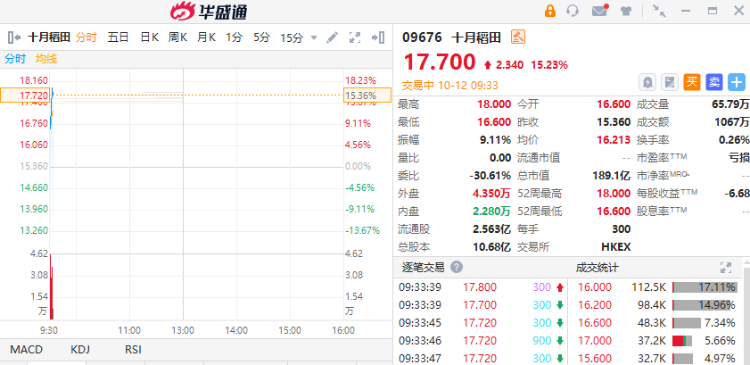Click the compact mode arrows icon
The height and width of the screenshot is (365, 750).
(x=659, y=11)
